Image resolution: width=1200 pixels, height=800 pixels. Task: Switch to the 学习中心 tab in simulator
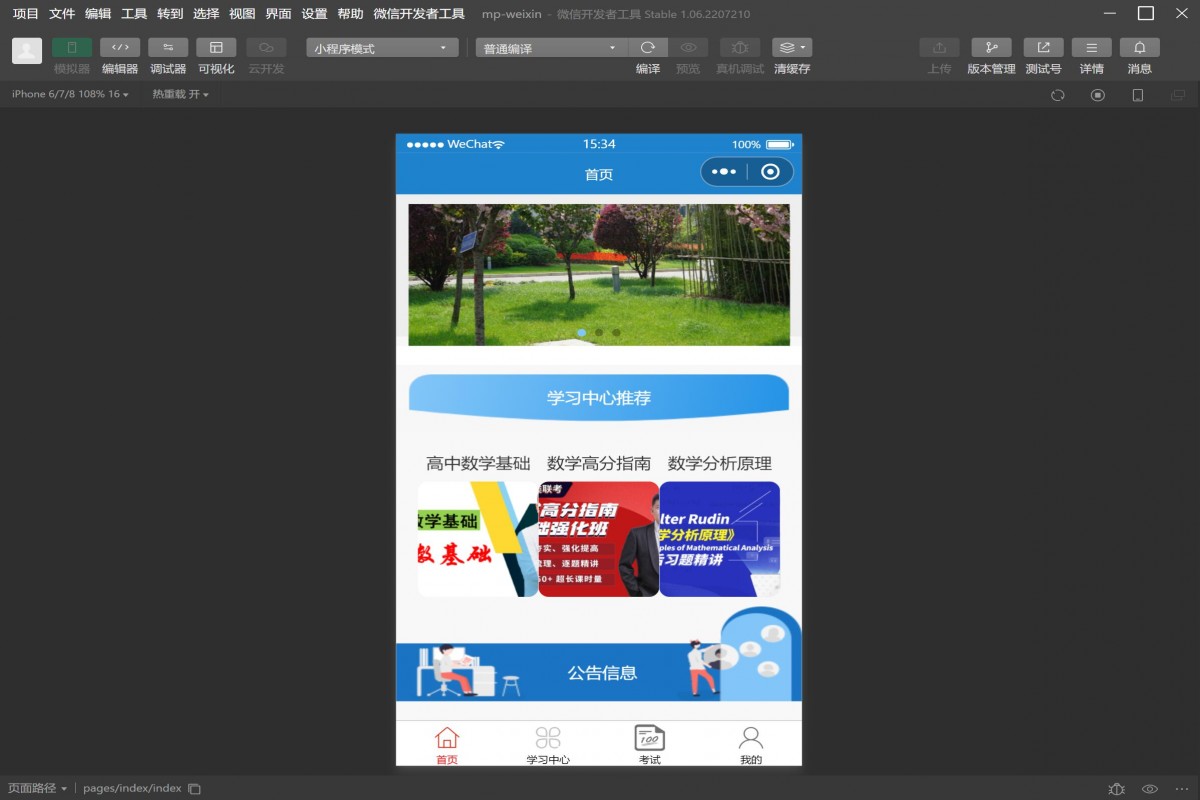click(548, 743)
